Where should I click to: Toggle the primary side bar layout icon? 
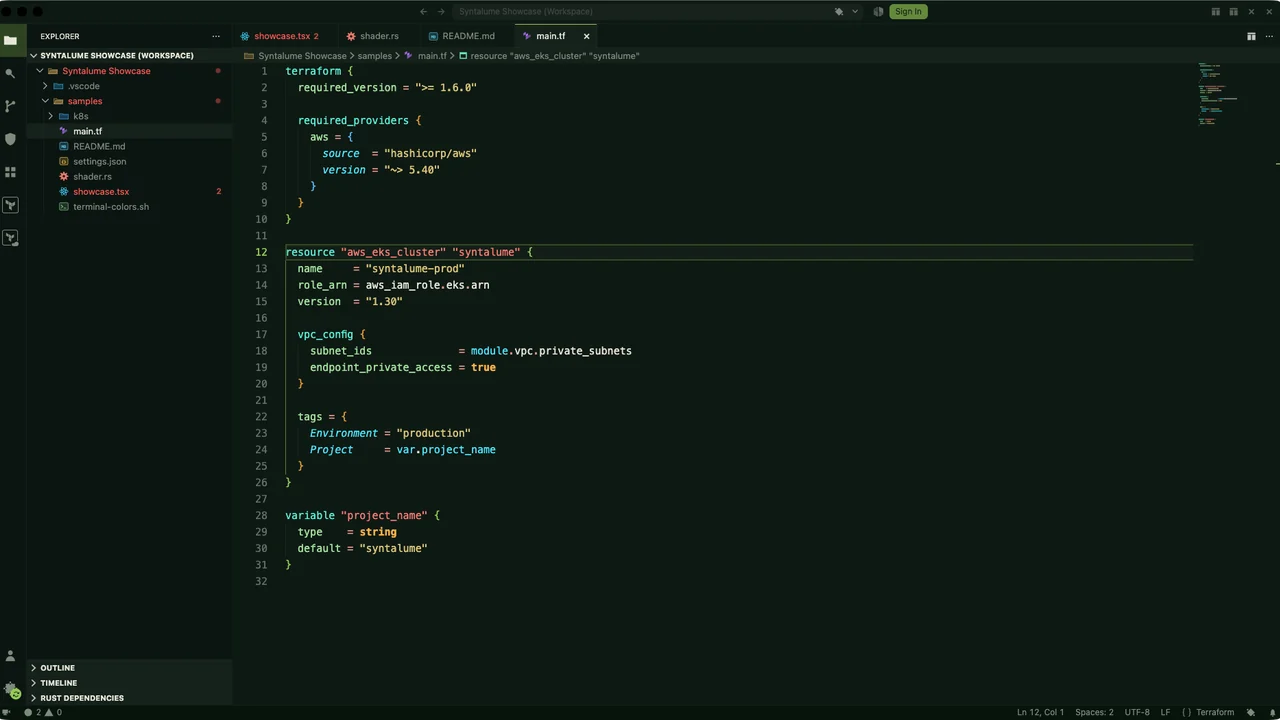(1216, 11)
